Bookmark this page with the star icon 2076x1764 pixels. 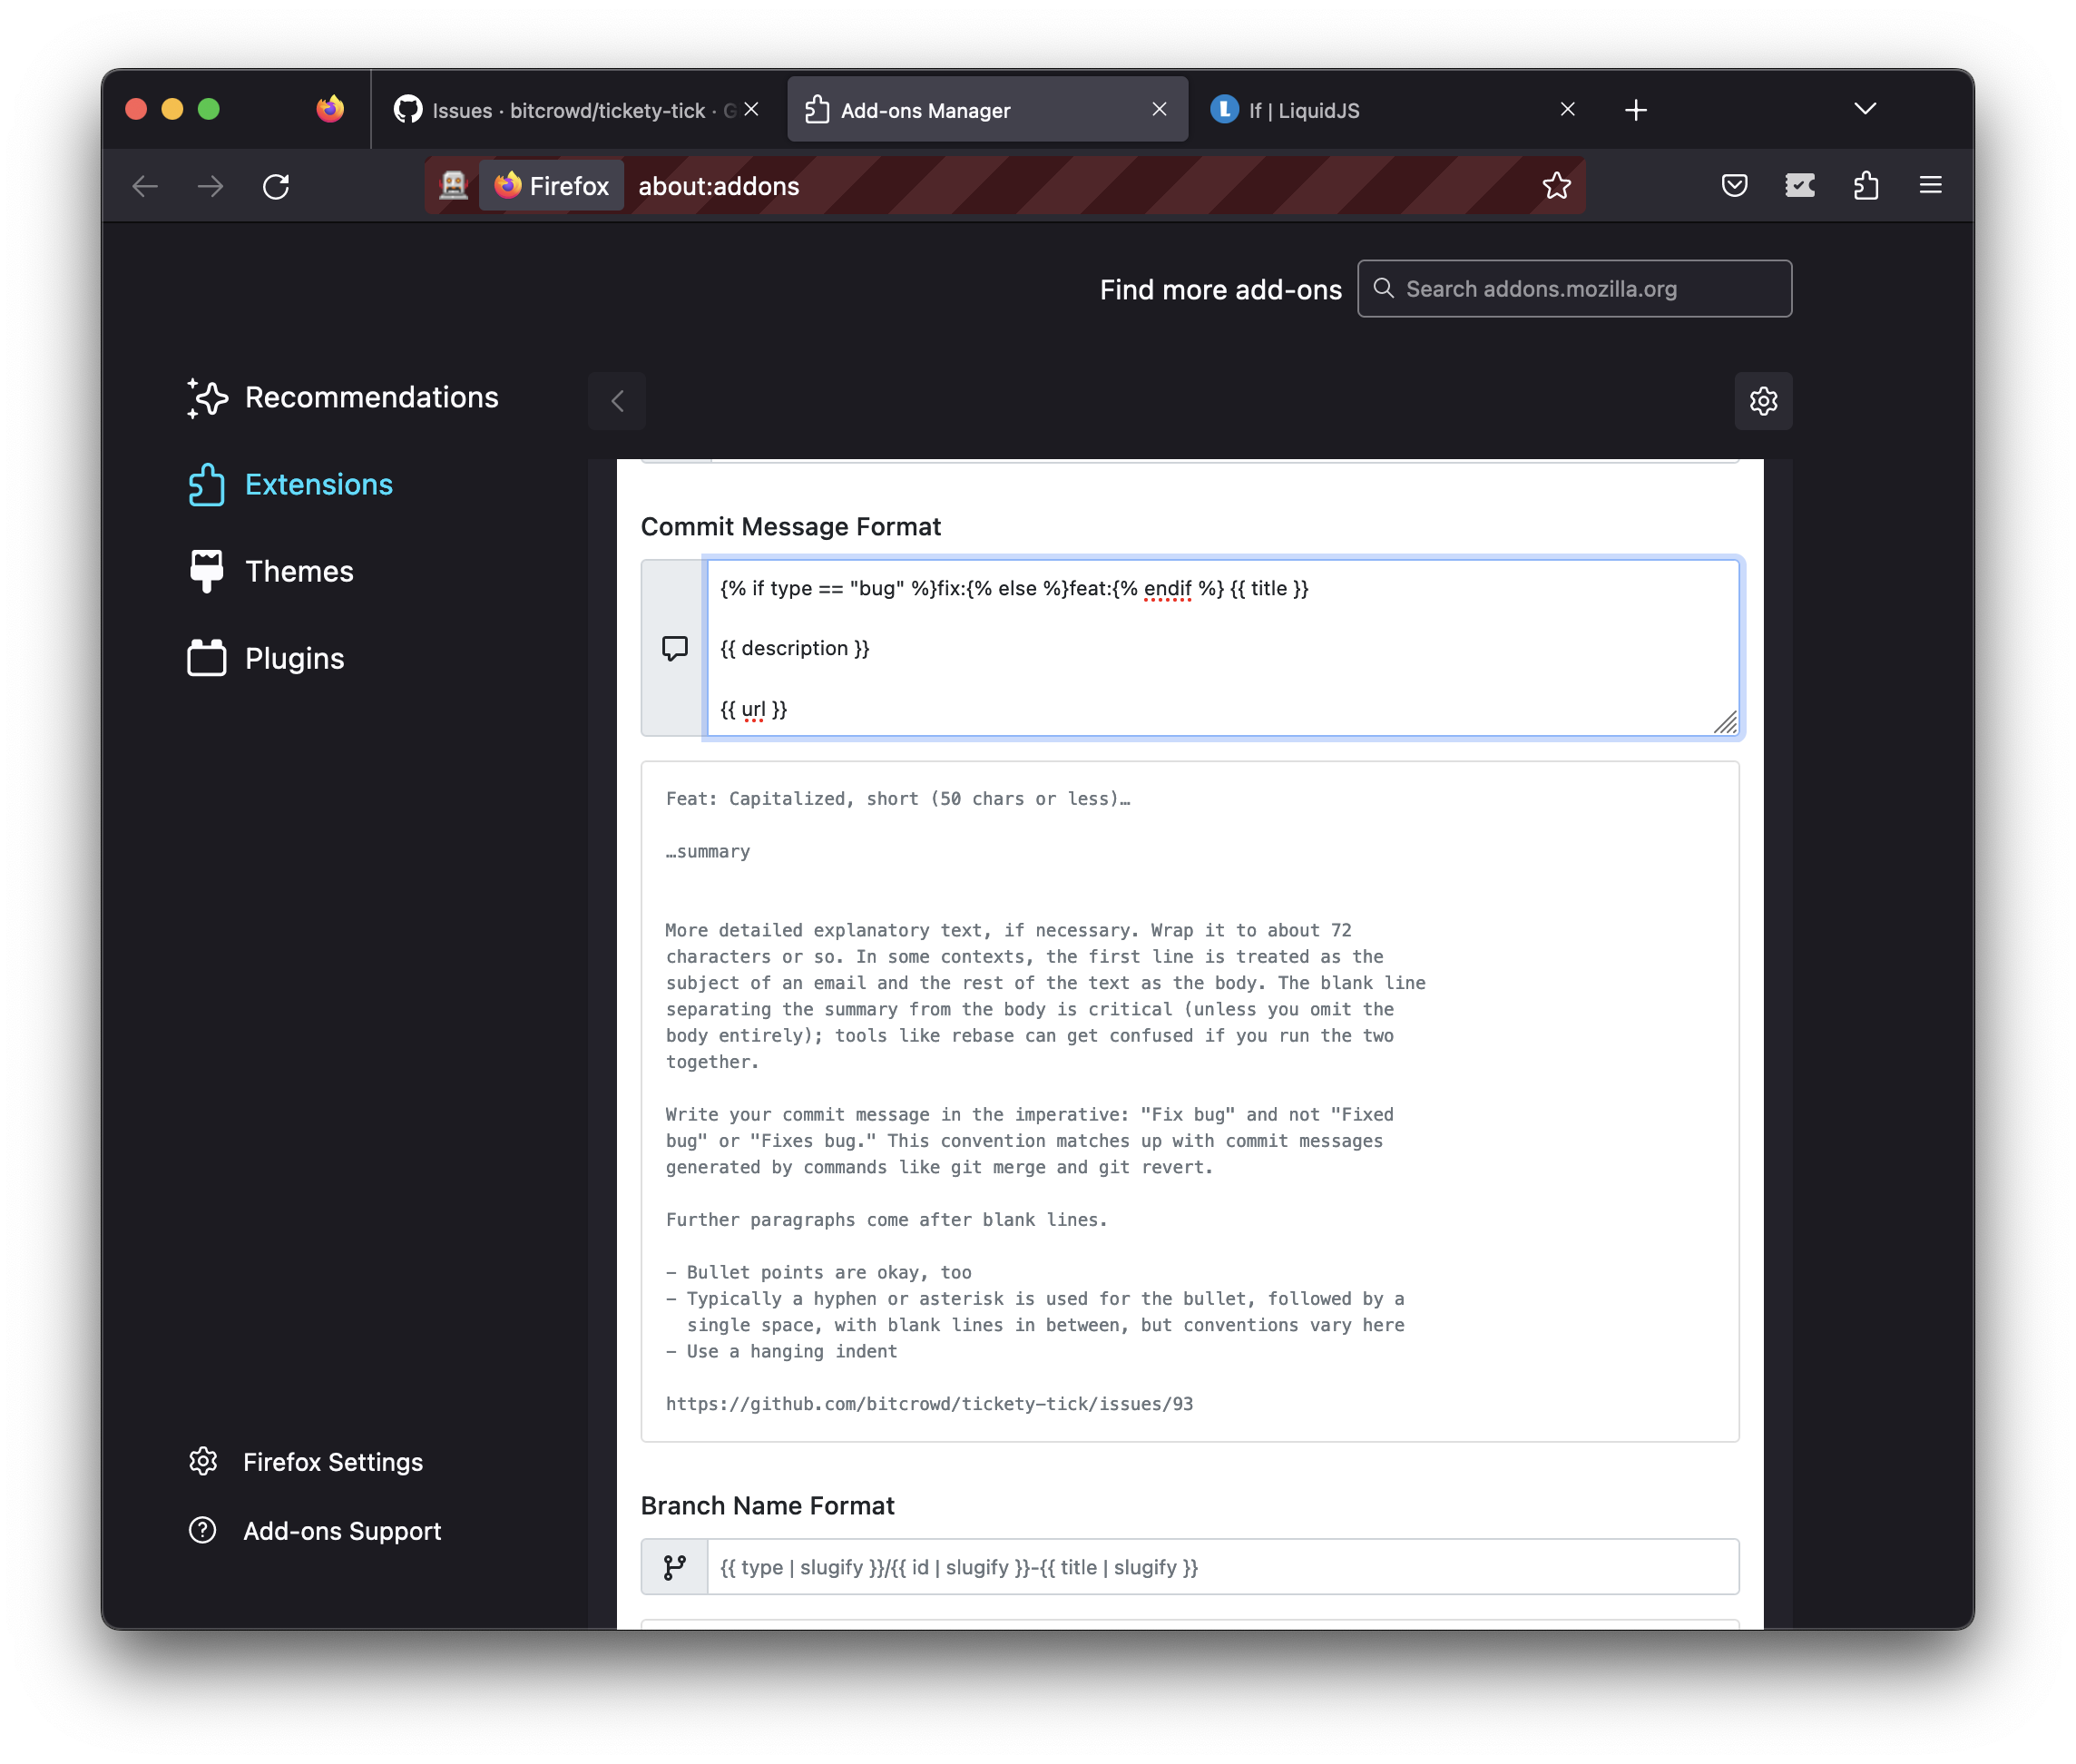1556,185
